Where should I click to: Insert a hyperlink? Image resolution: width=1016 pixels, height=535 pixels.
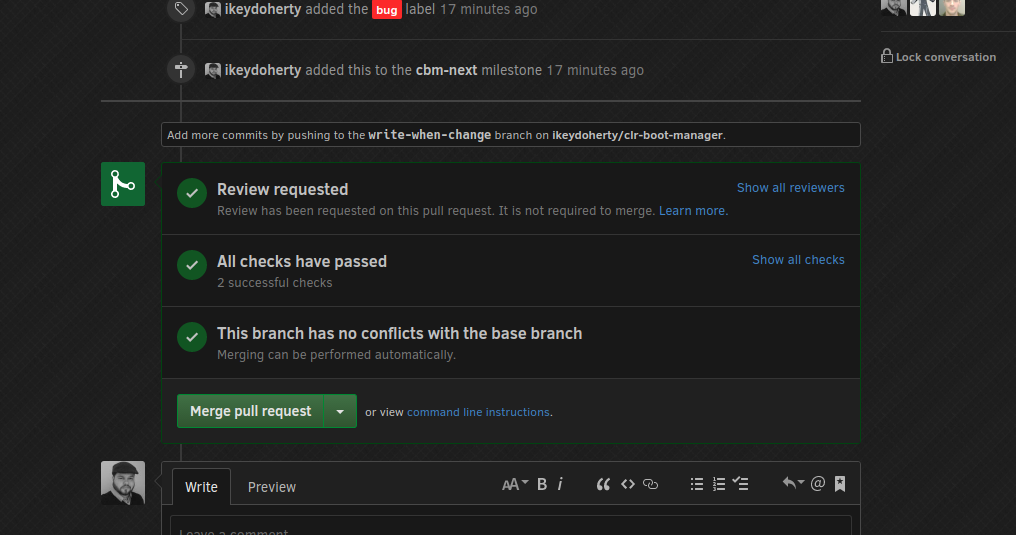click(x=651, y=484)
